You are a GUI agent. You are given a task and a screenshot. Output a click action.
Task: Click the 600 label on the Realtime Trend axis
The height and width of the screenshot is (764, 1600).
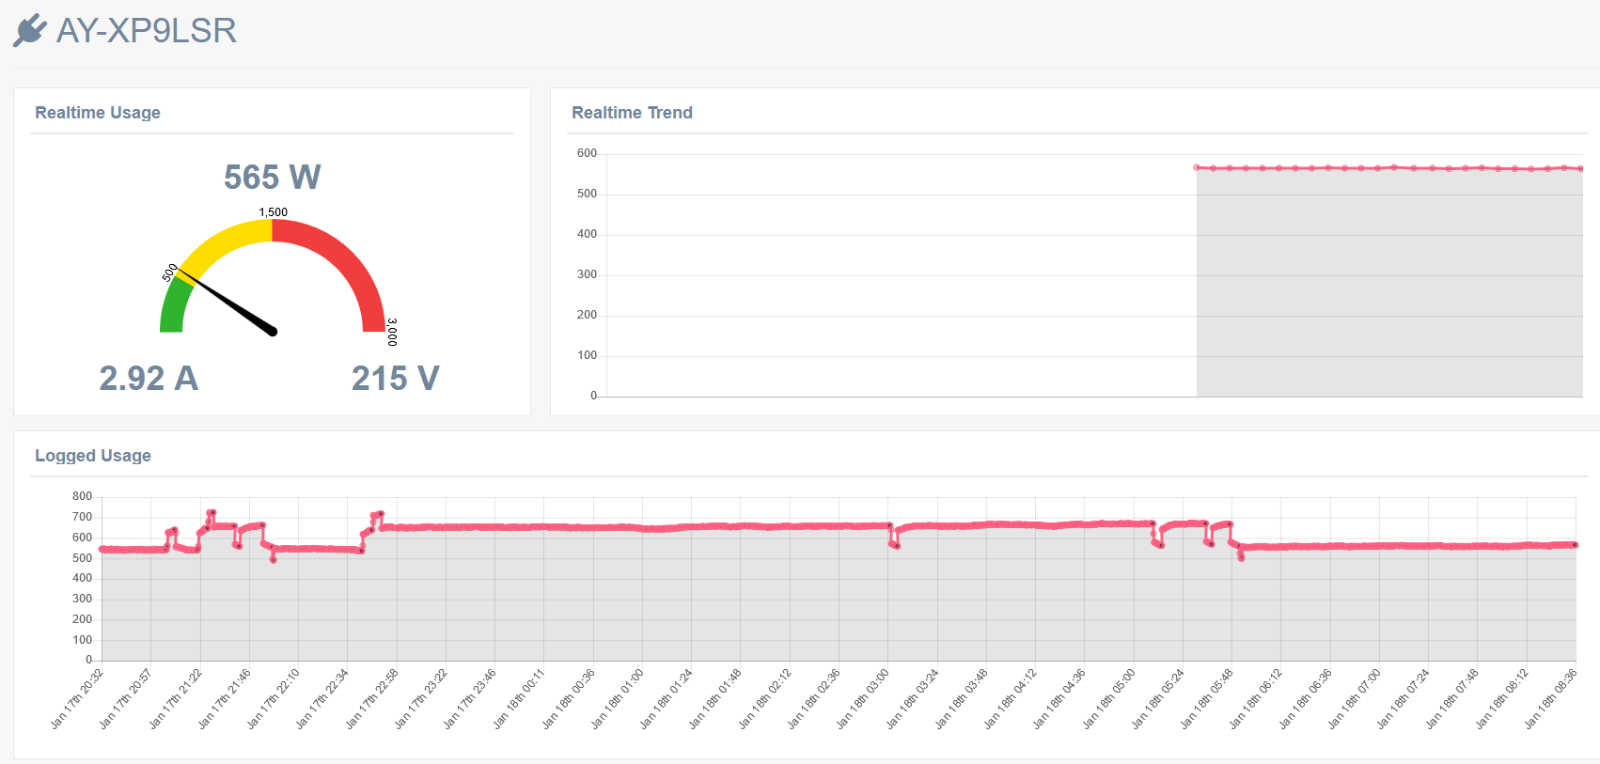tap(587, 154)
